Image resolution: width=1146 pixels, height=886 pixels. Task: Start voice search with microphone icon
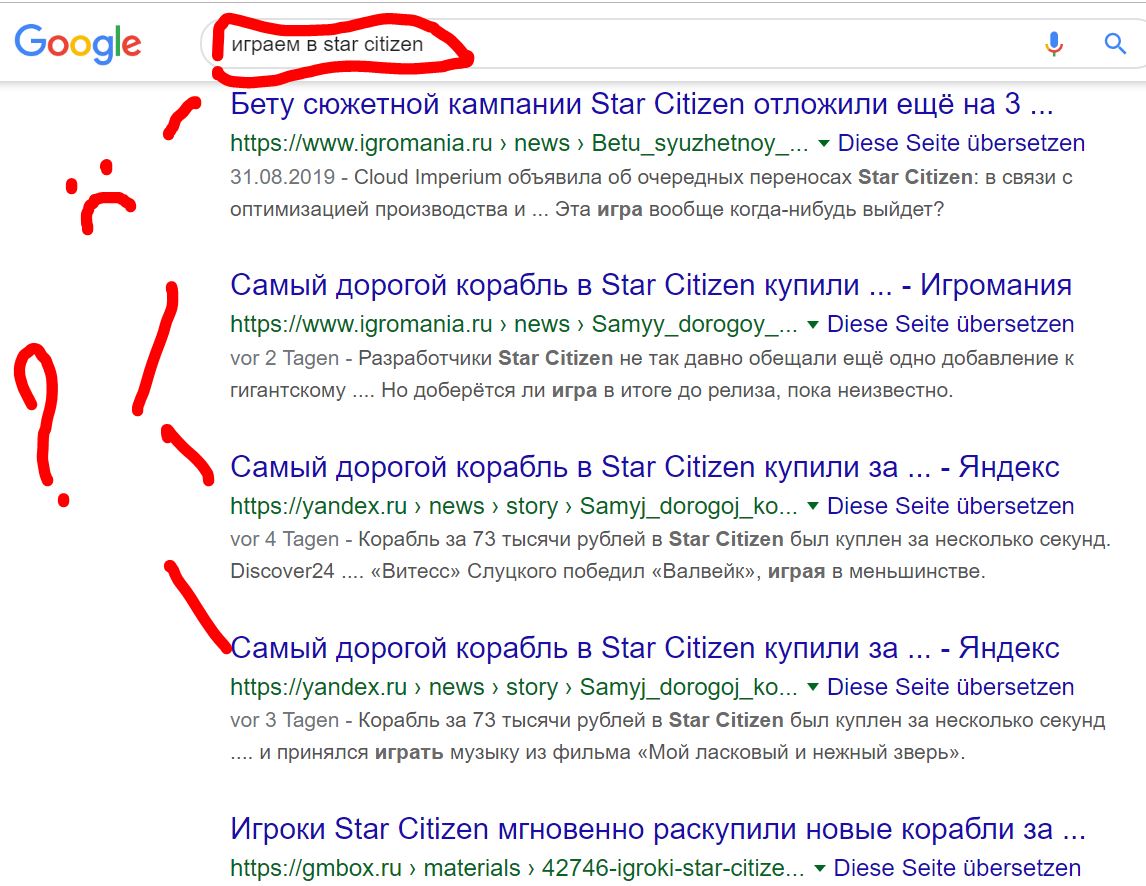coord(1053,44)
